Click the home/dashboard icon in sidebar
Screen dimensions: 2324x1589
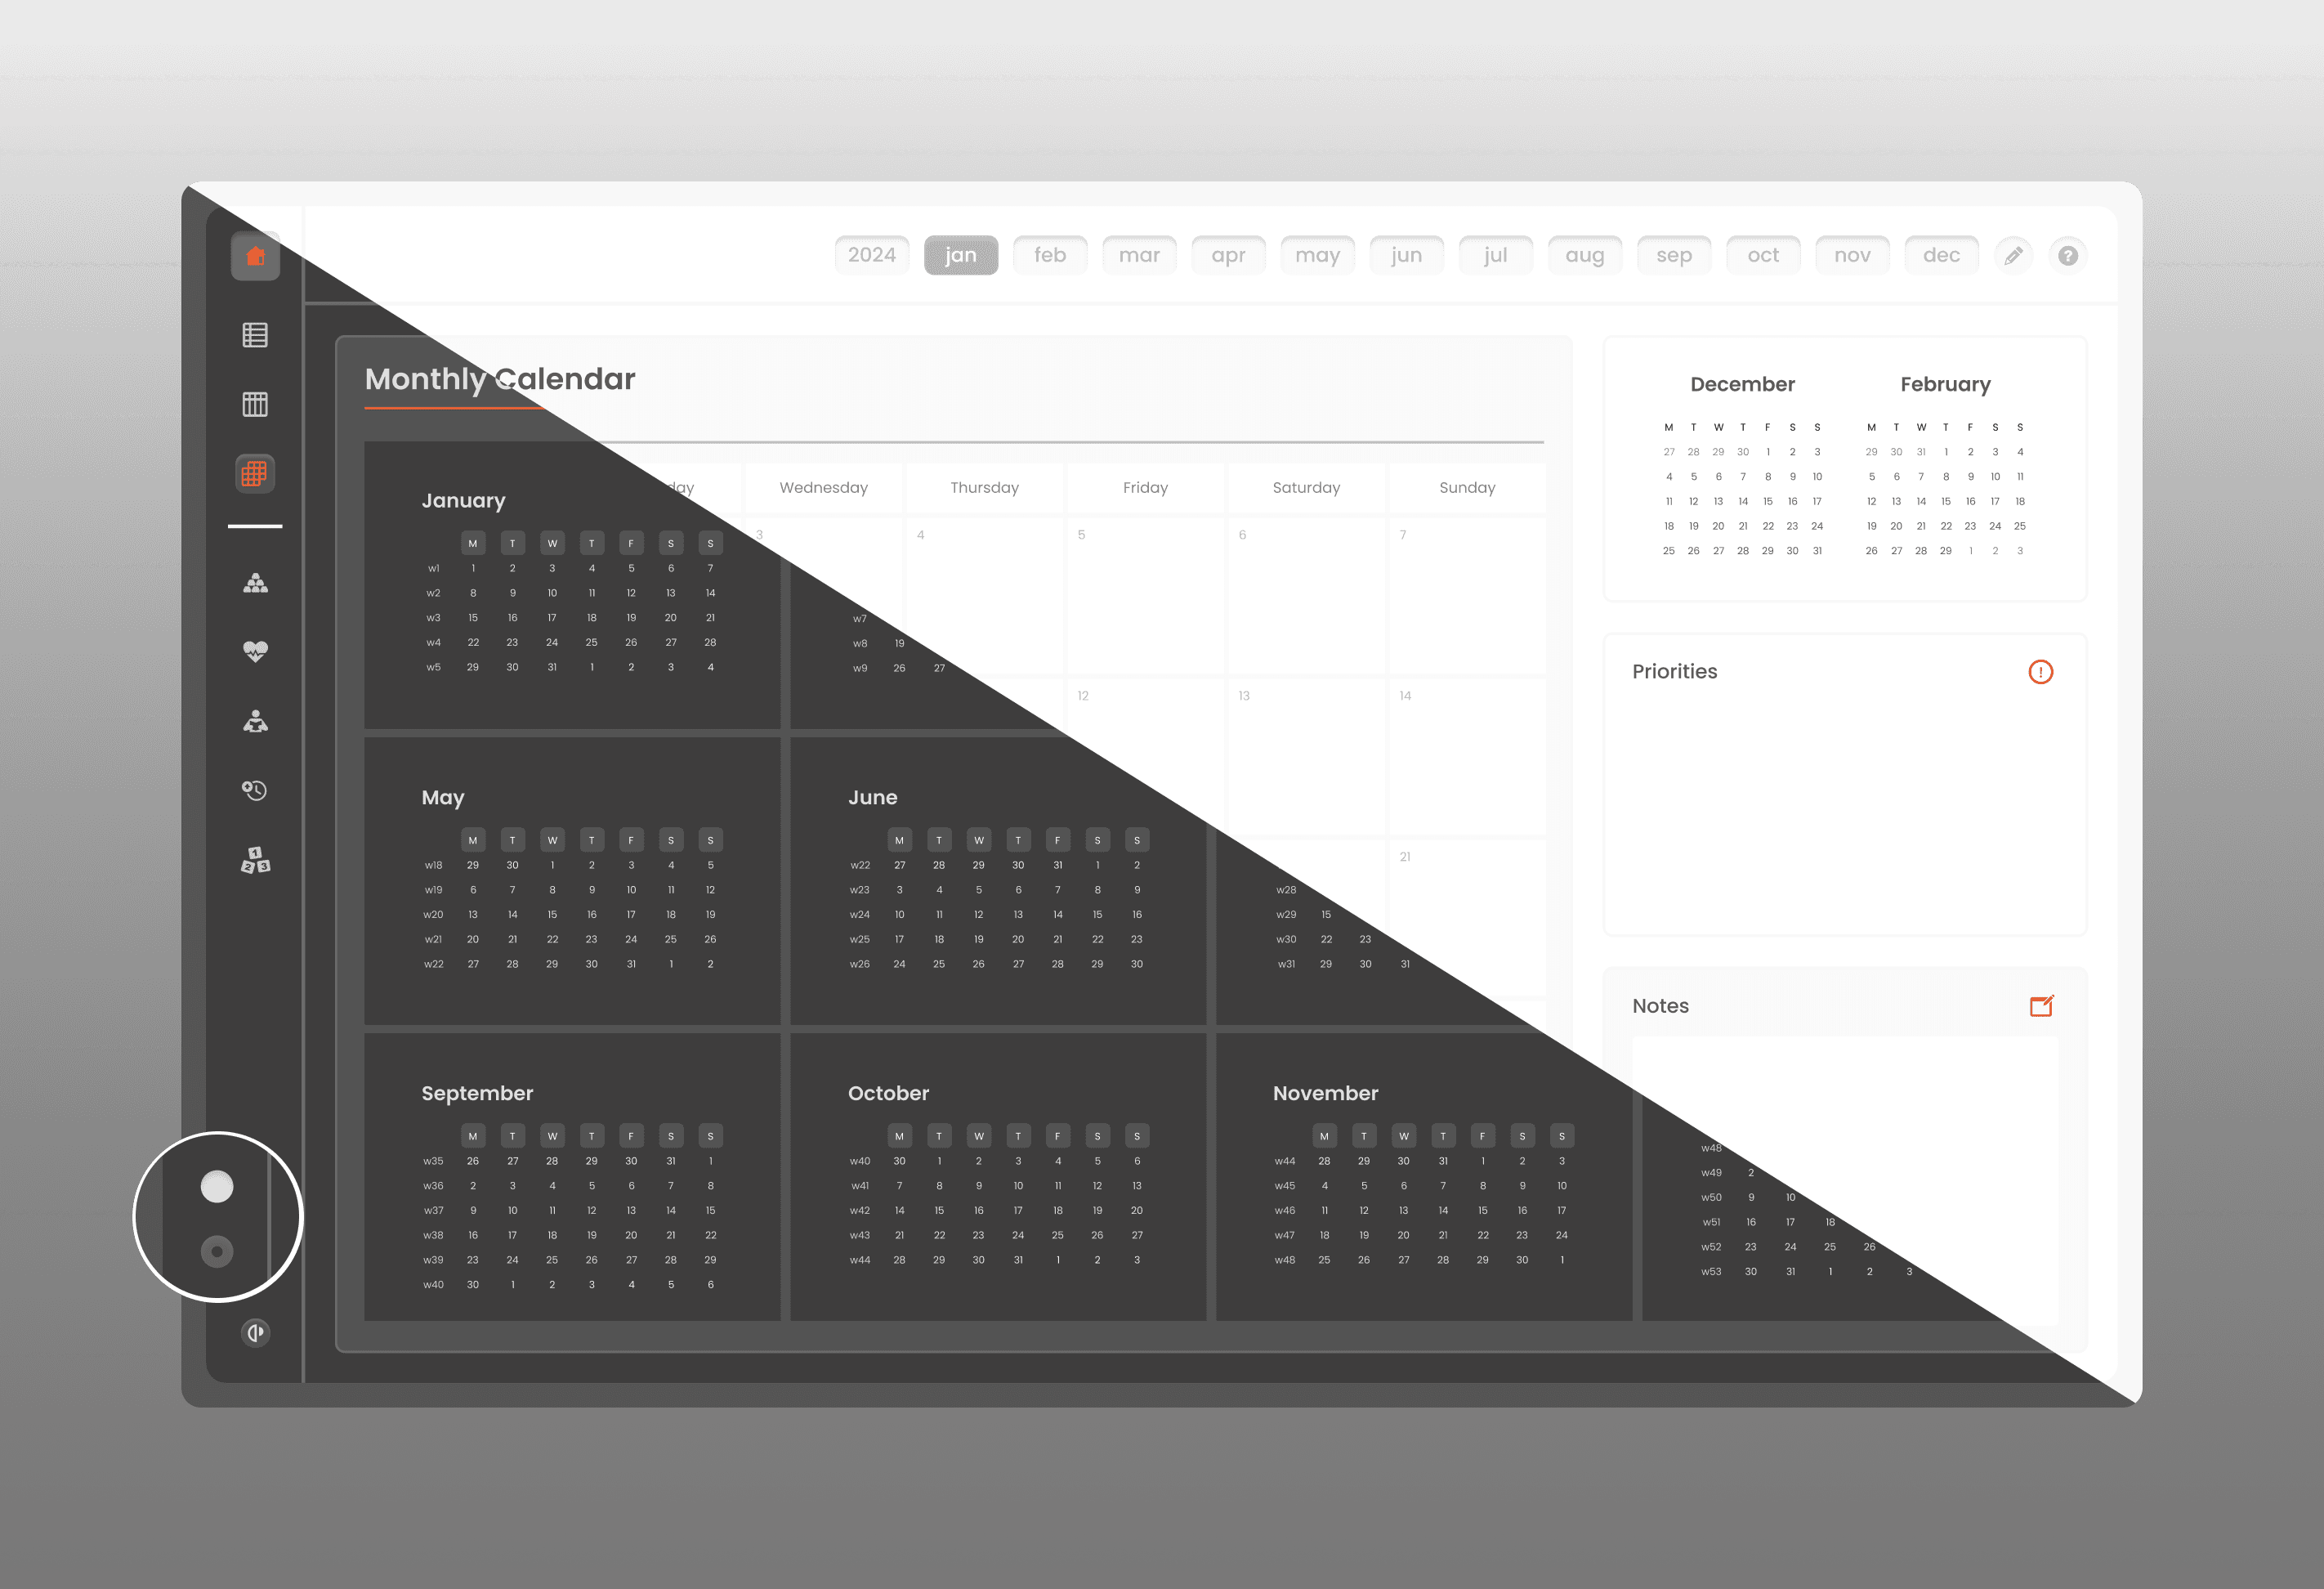(256, 254)
